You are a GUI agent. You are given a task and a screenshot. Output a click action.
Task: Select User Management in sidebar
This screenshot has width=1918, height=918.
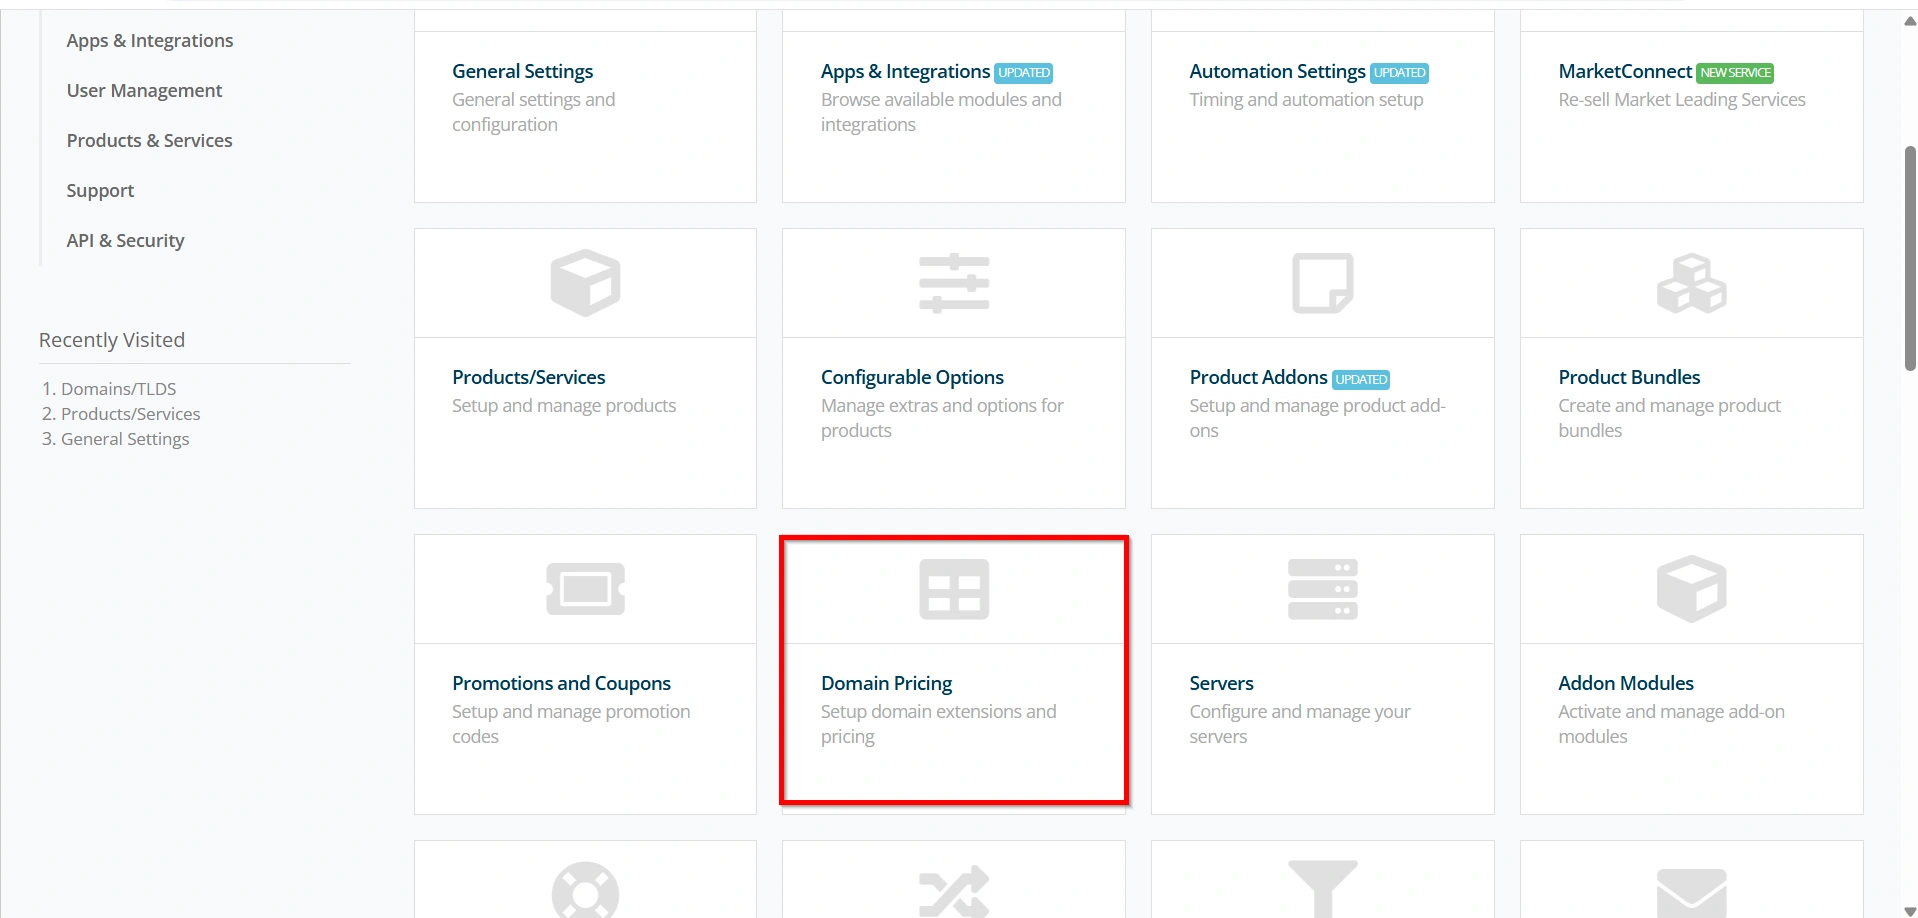click(144, 90)
